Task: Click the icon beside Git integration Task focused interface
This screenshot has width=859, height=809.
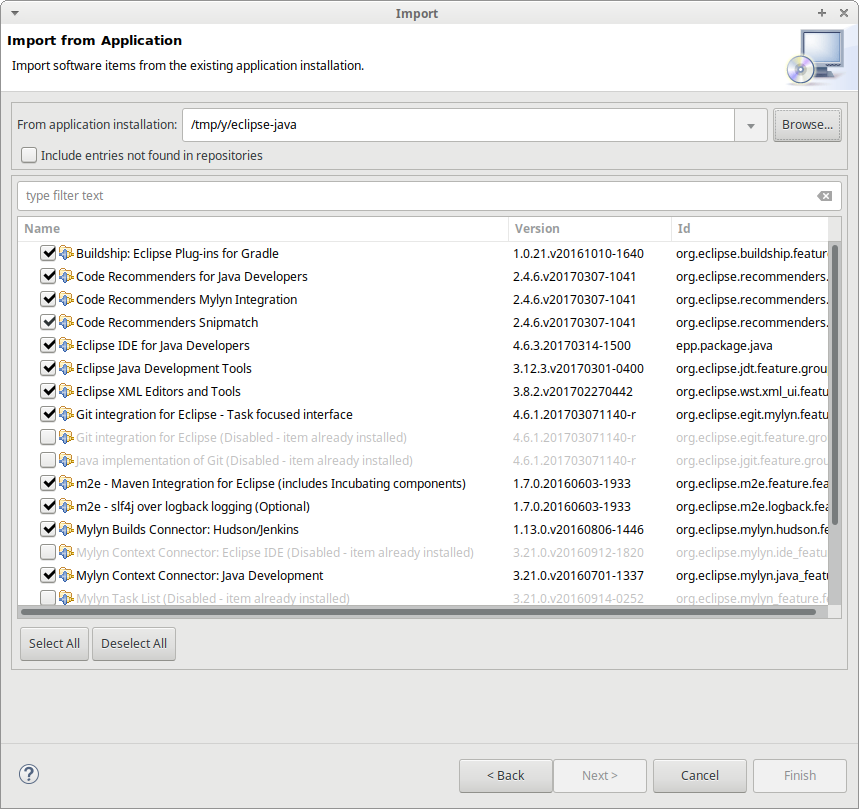Action: pyautogui.click(x=66, y=414)
